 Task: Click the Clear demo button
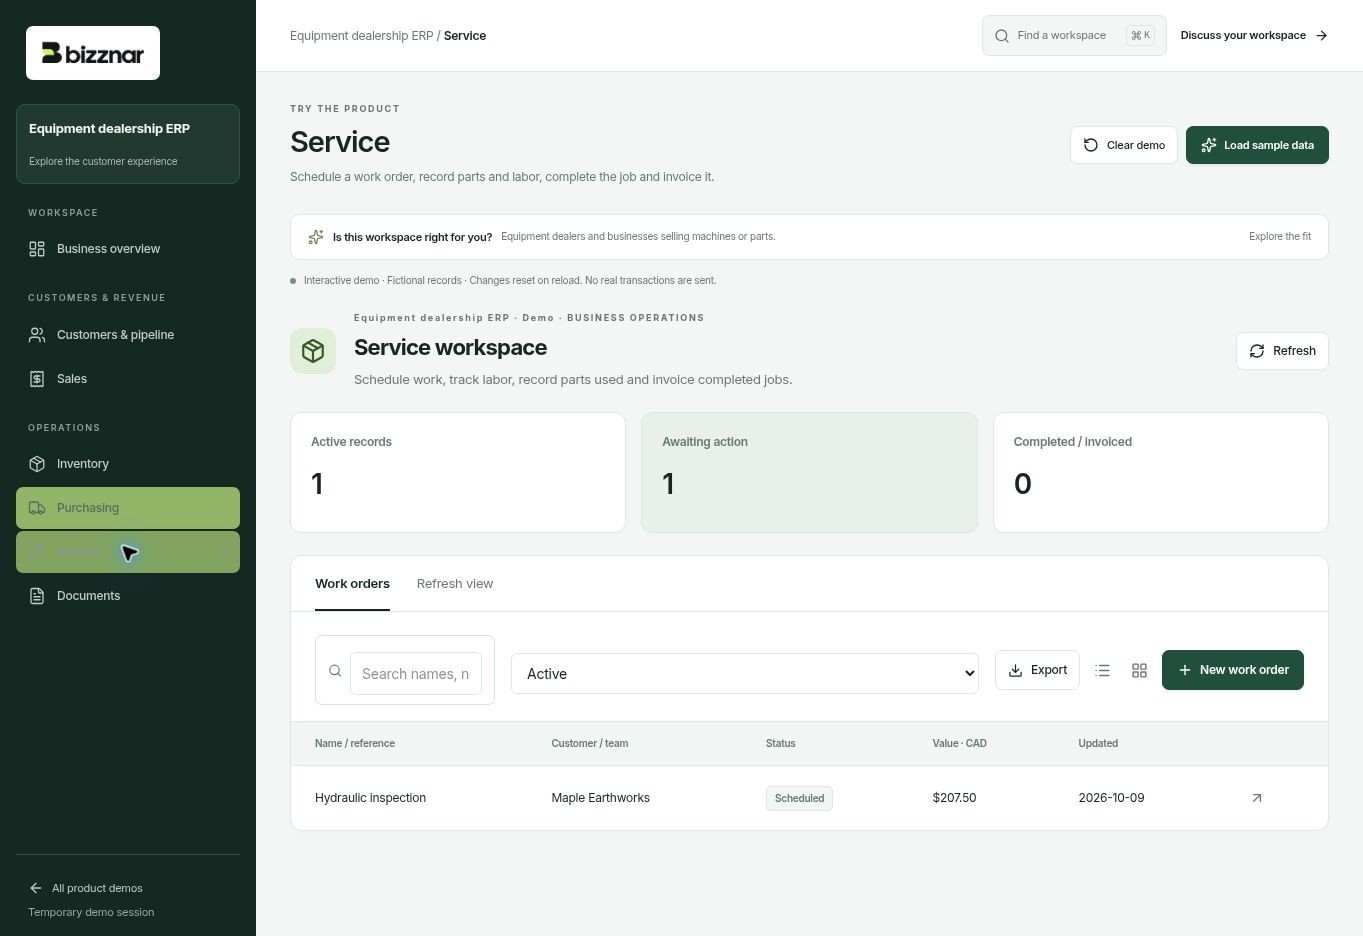[x=1124, y=145]
